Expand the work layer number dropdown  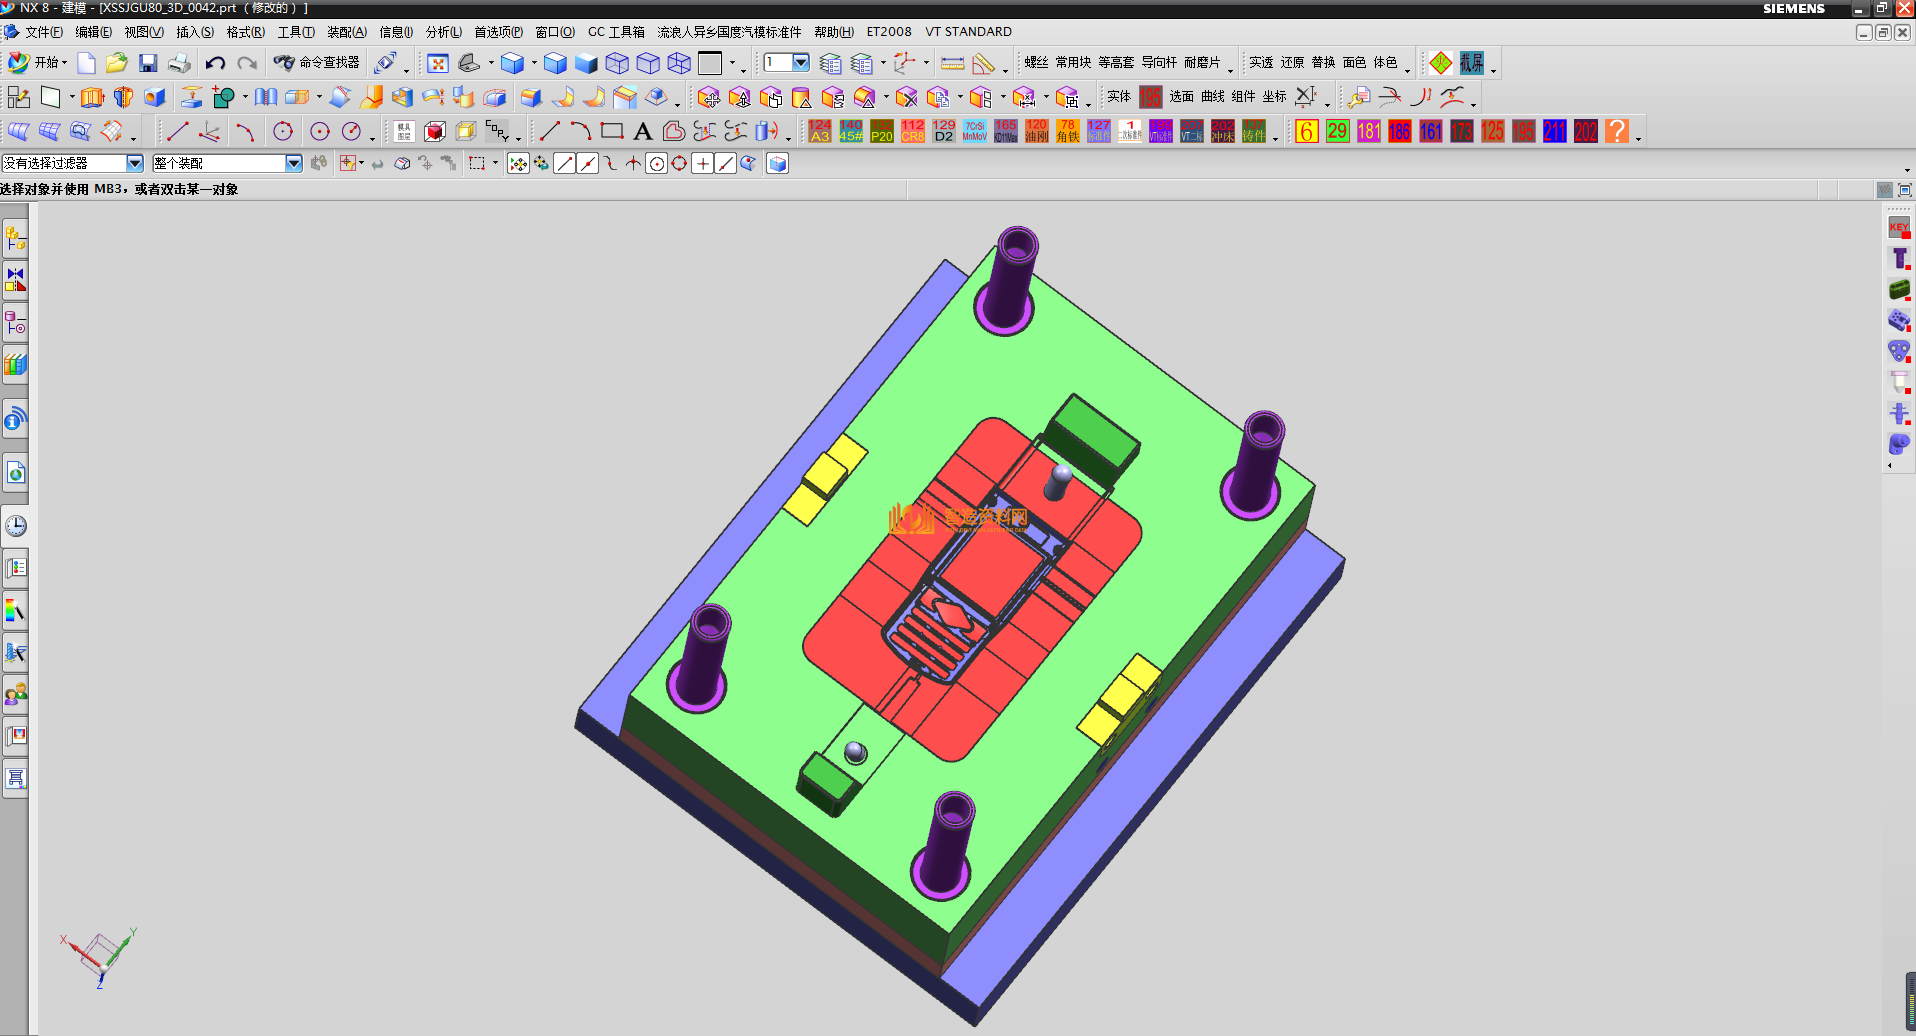(x=801, y=63)
